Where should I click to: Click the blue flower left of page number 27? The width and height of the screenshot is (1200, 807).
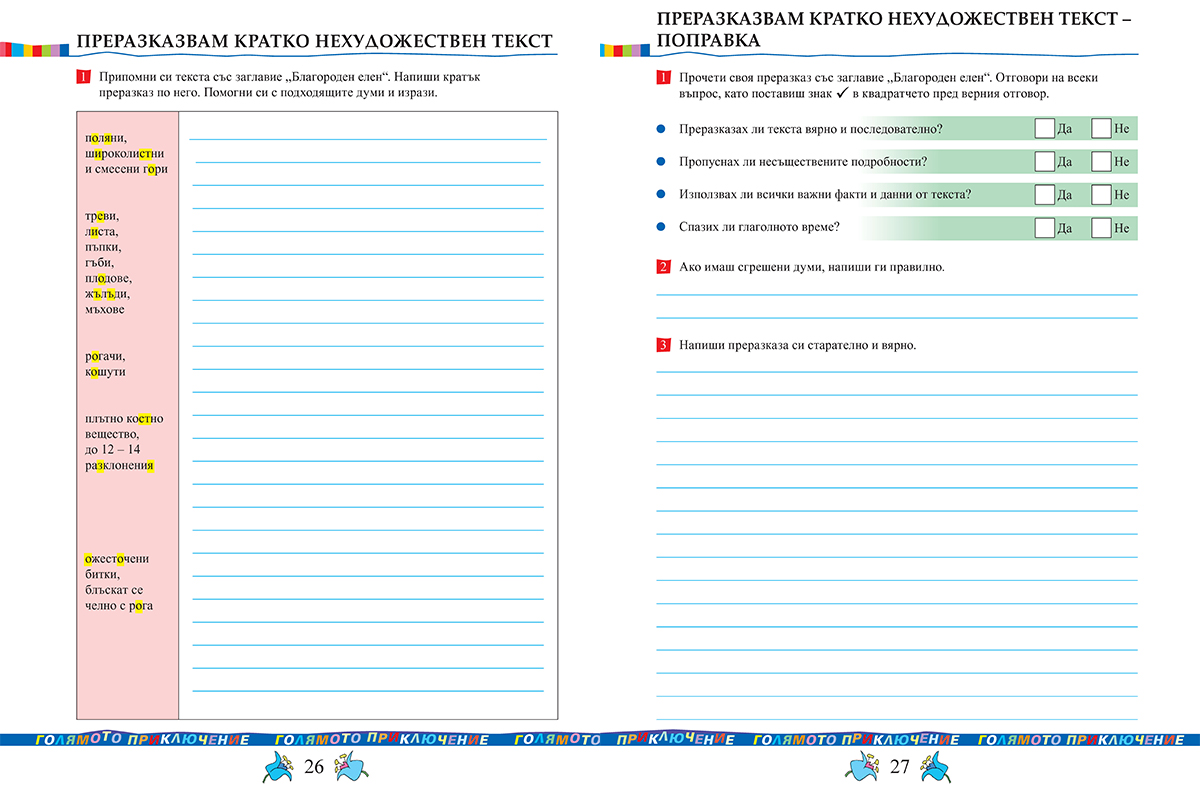(864, 769)
